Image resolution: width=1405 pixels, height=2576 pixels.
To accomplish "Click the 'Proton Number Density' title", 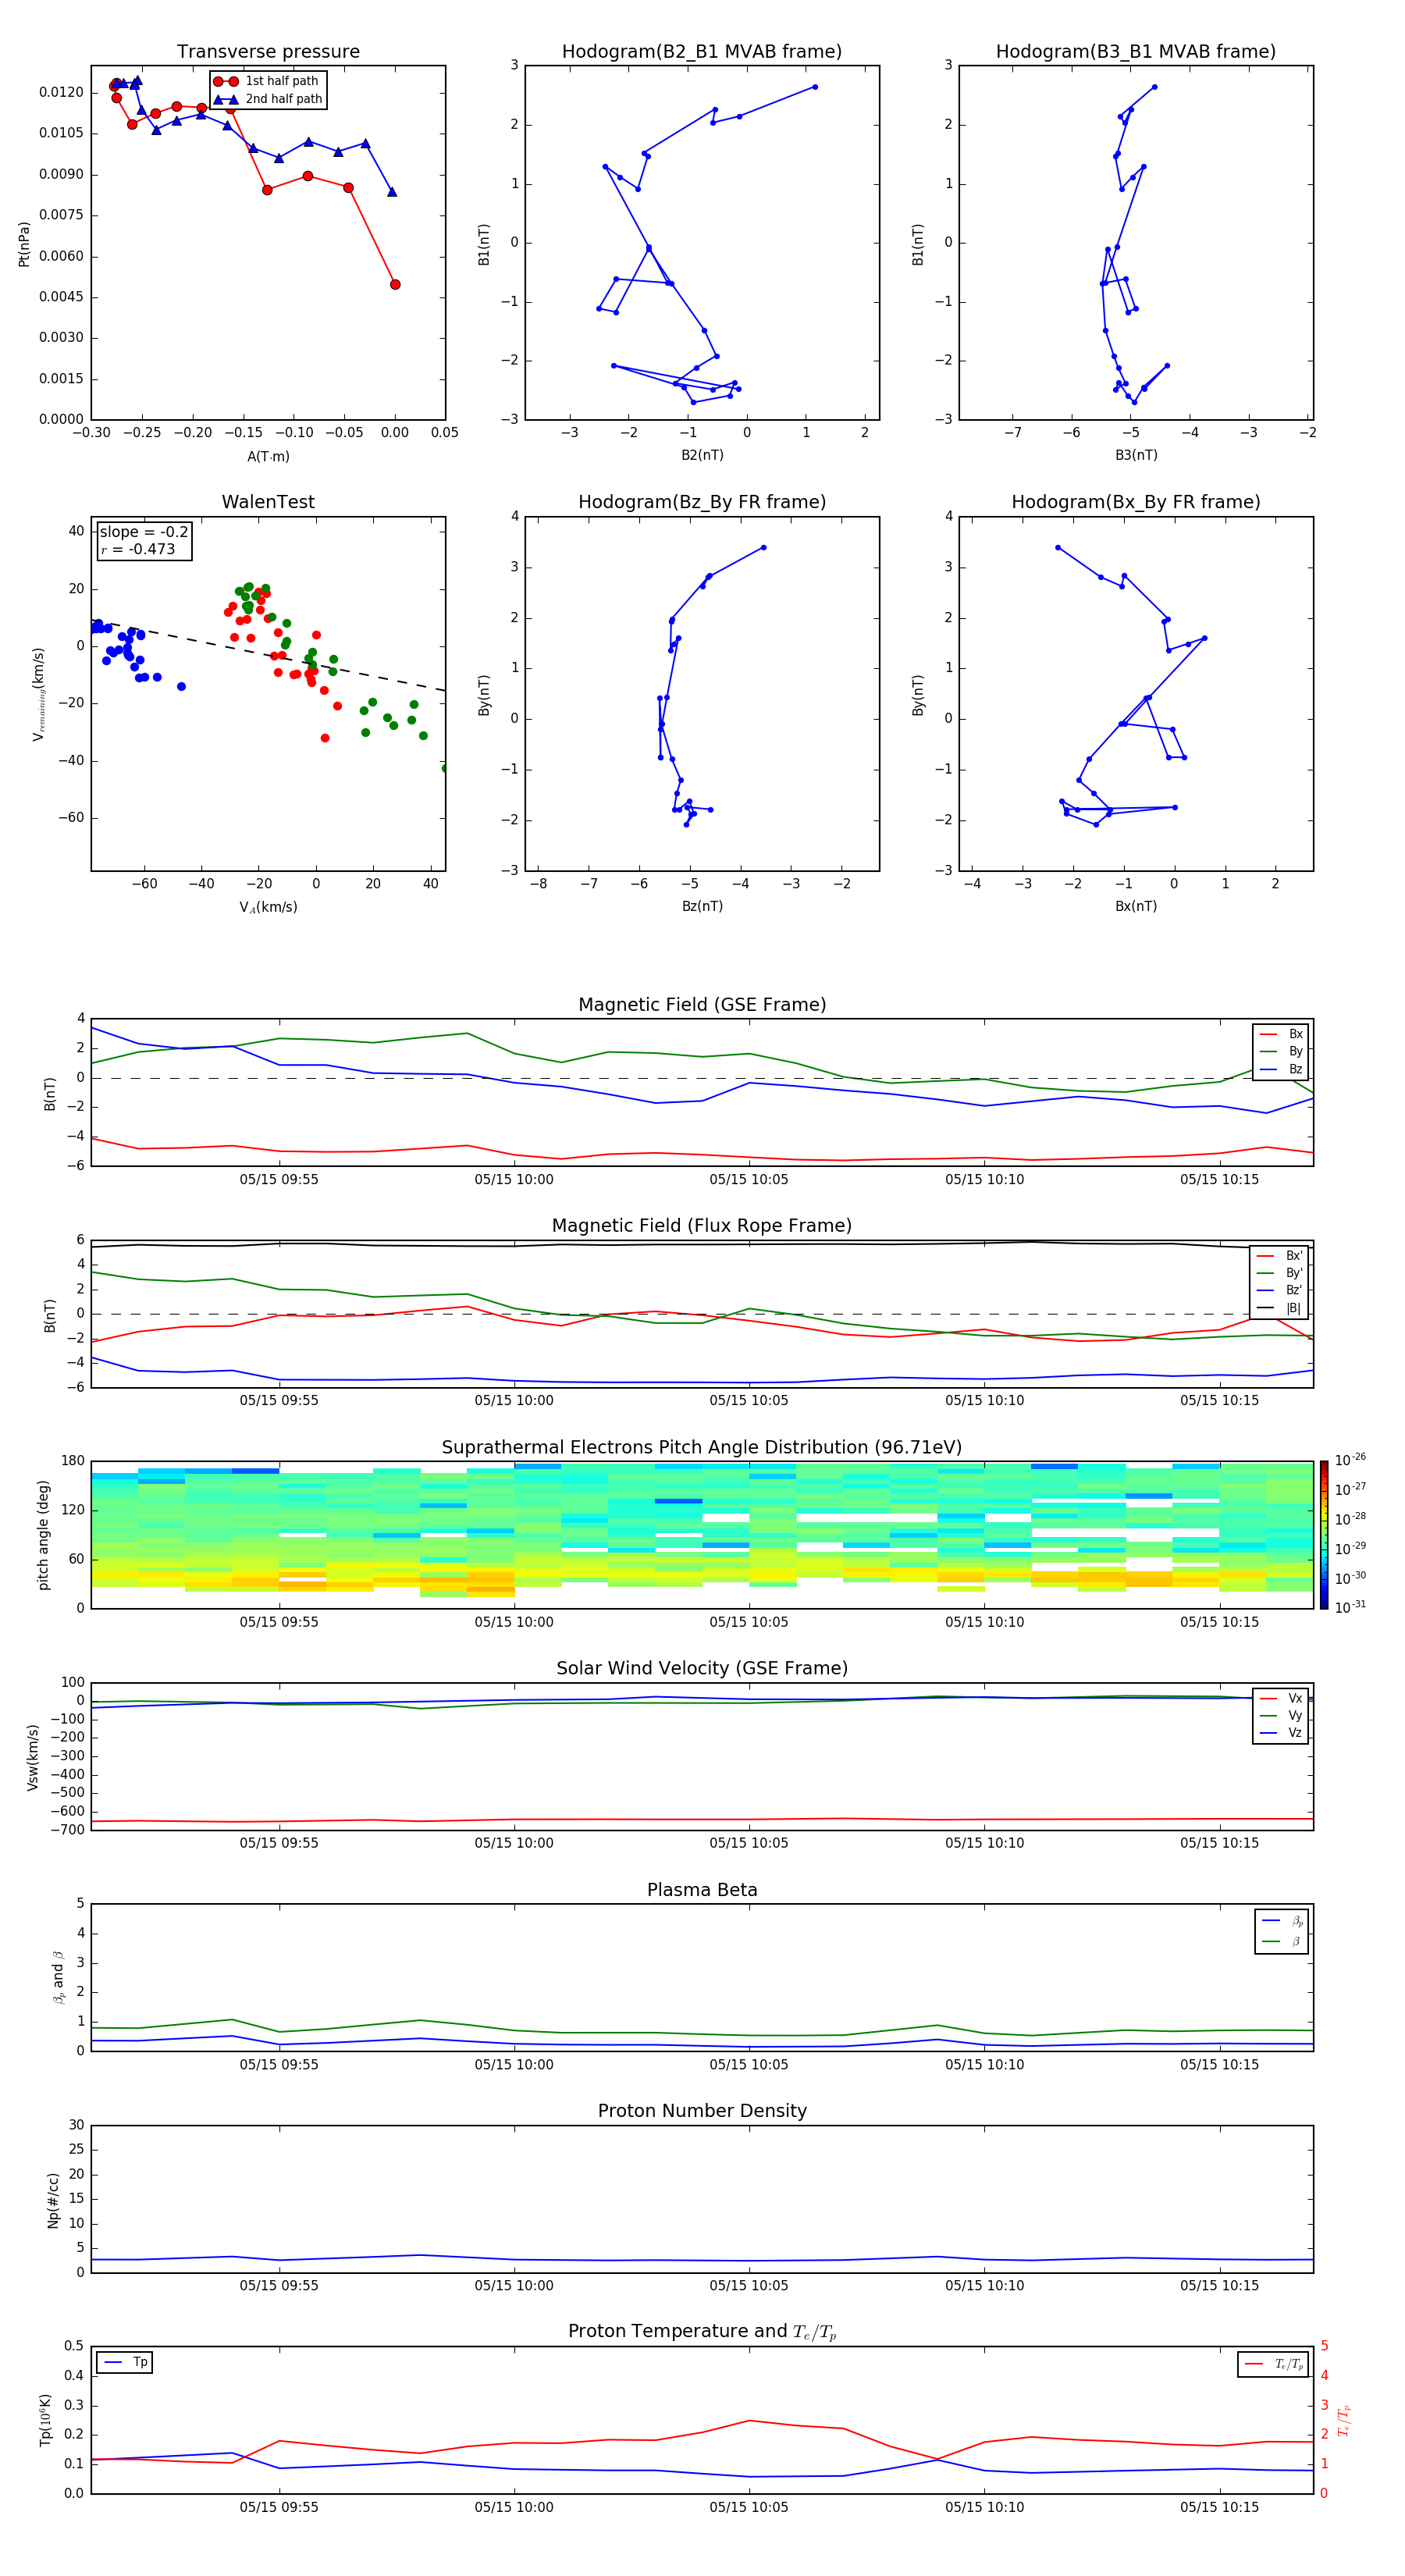I will pos(702,2111).
